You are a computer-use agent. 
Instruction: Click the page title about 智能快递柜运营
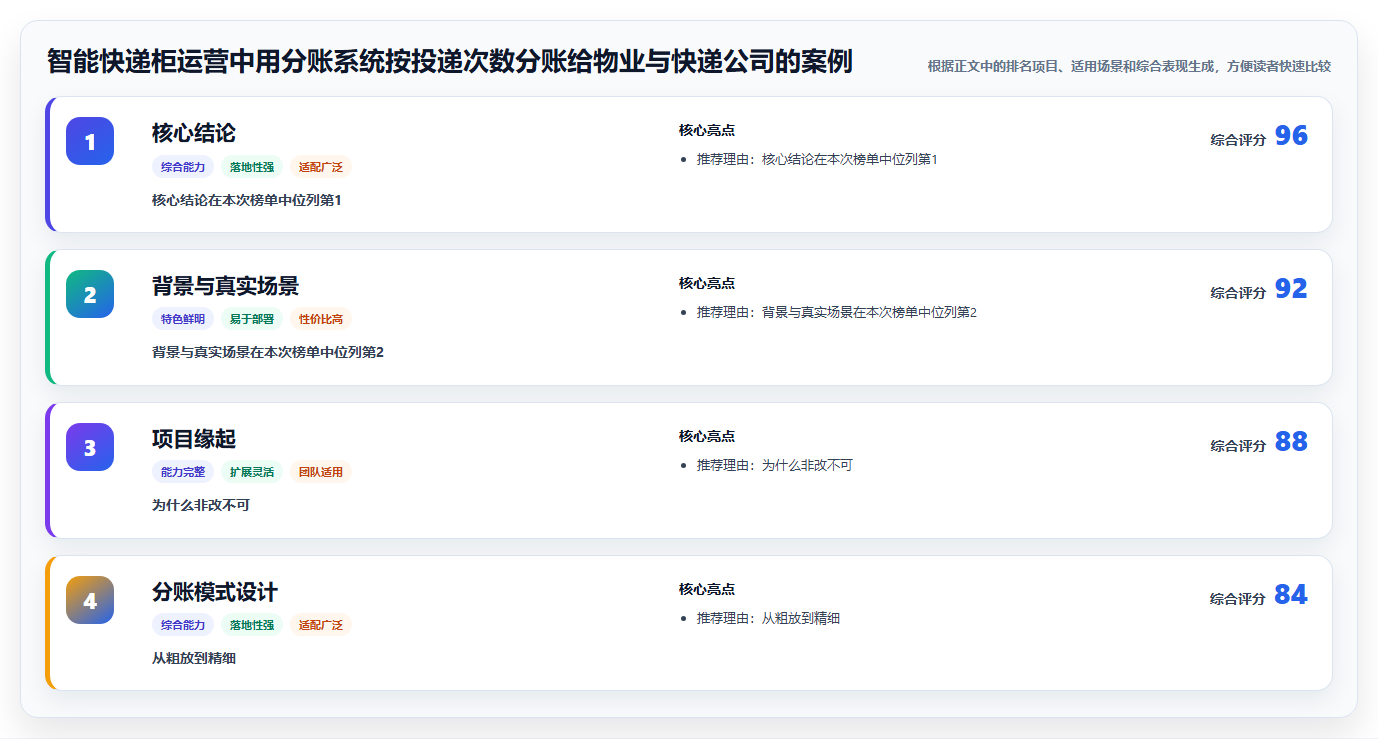(x=450, y=61)
